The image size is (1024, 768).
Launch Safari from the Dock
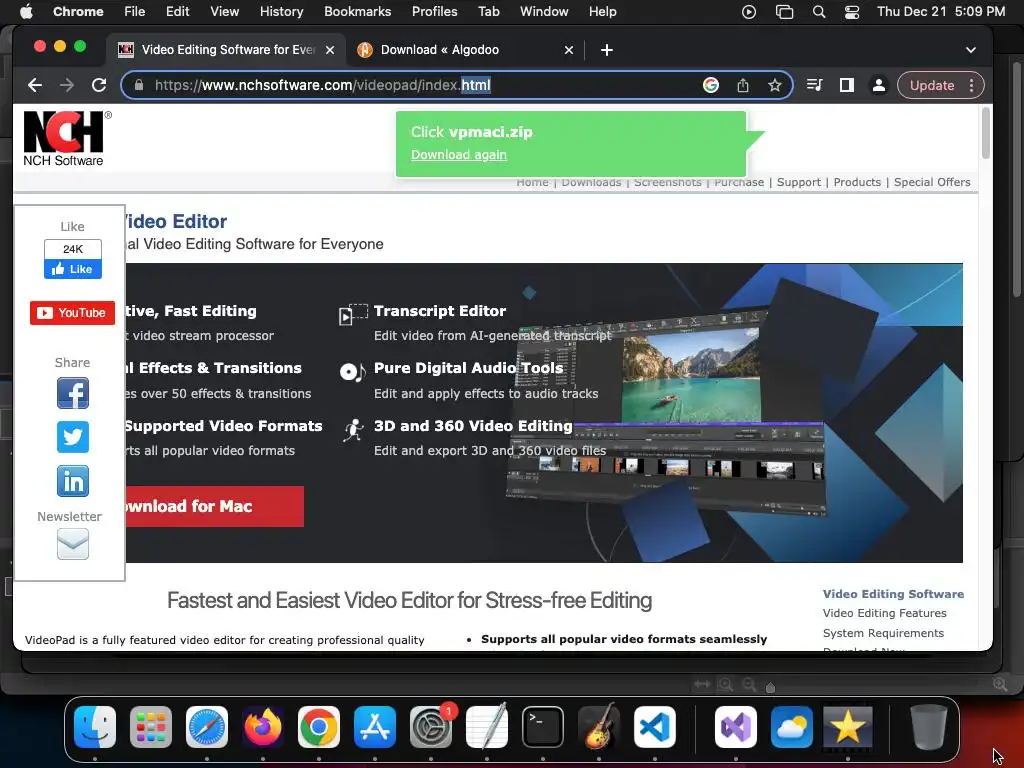click(207, 727)
